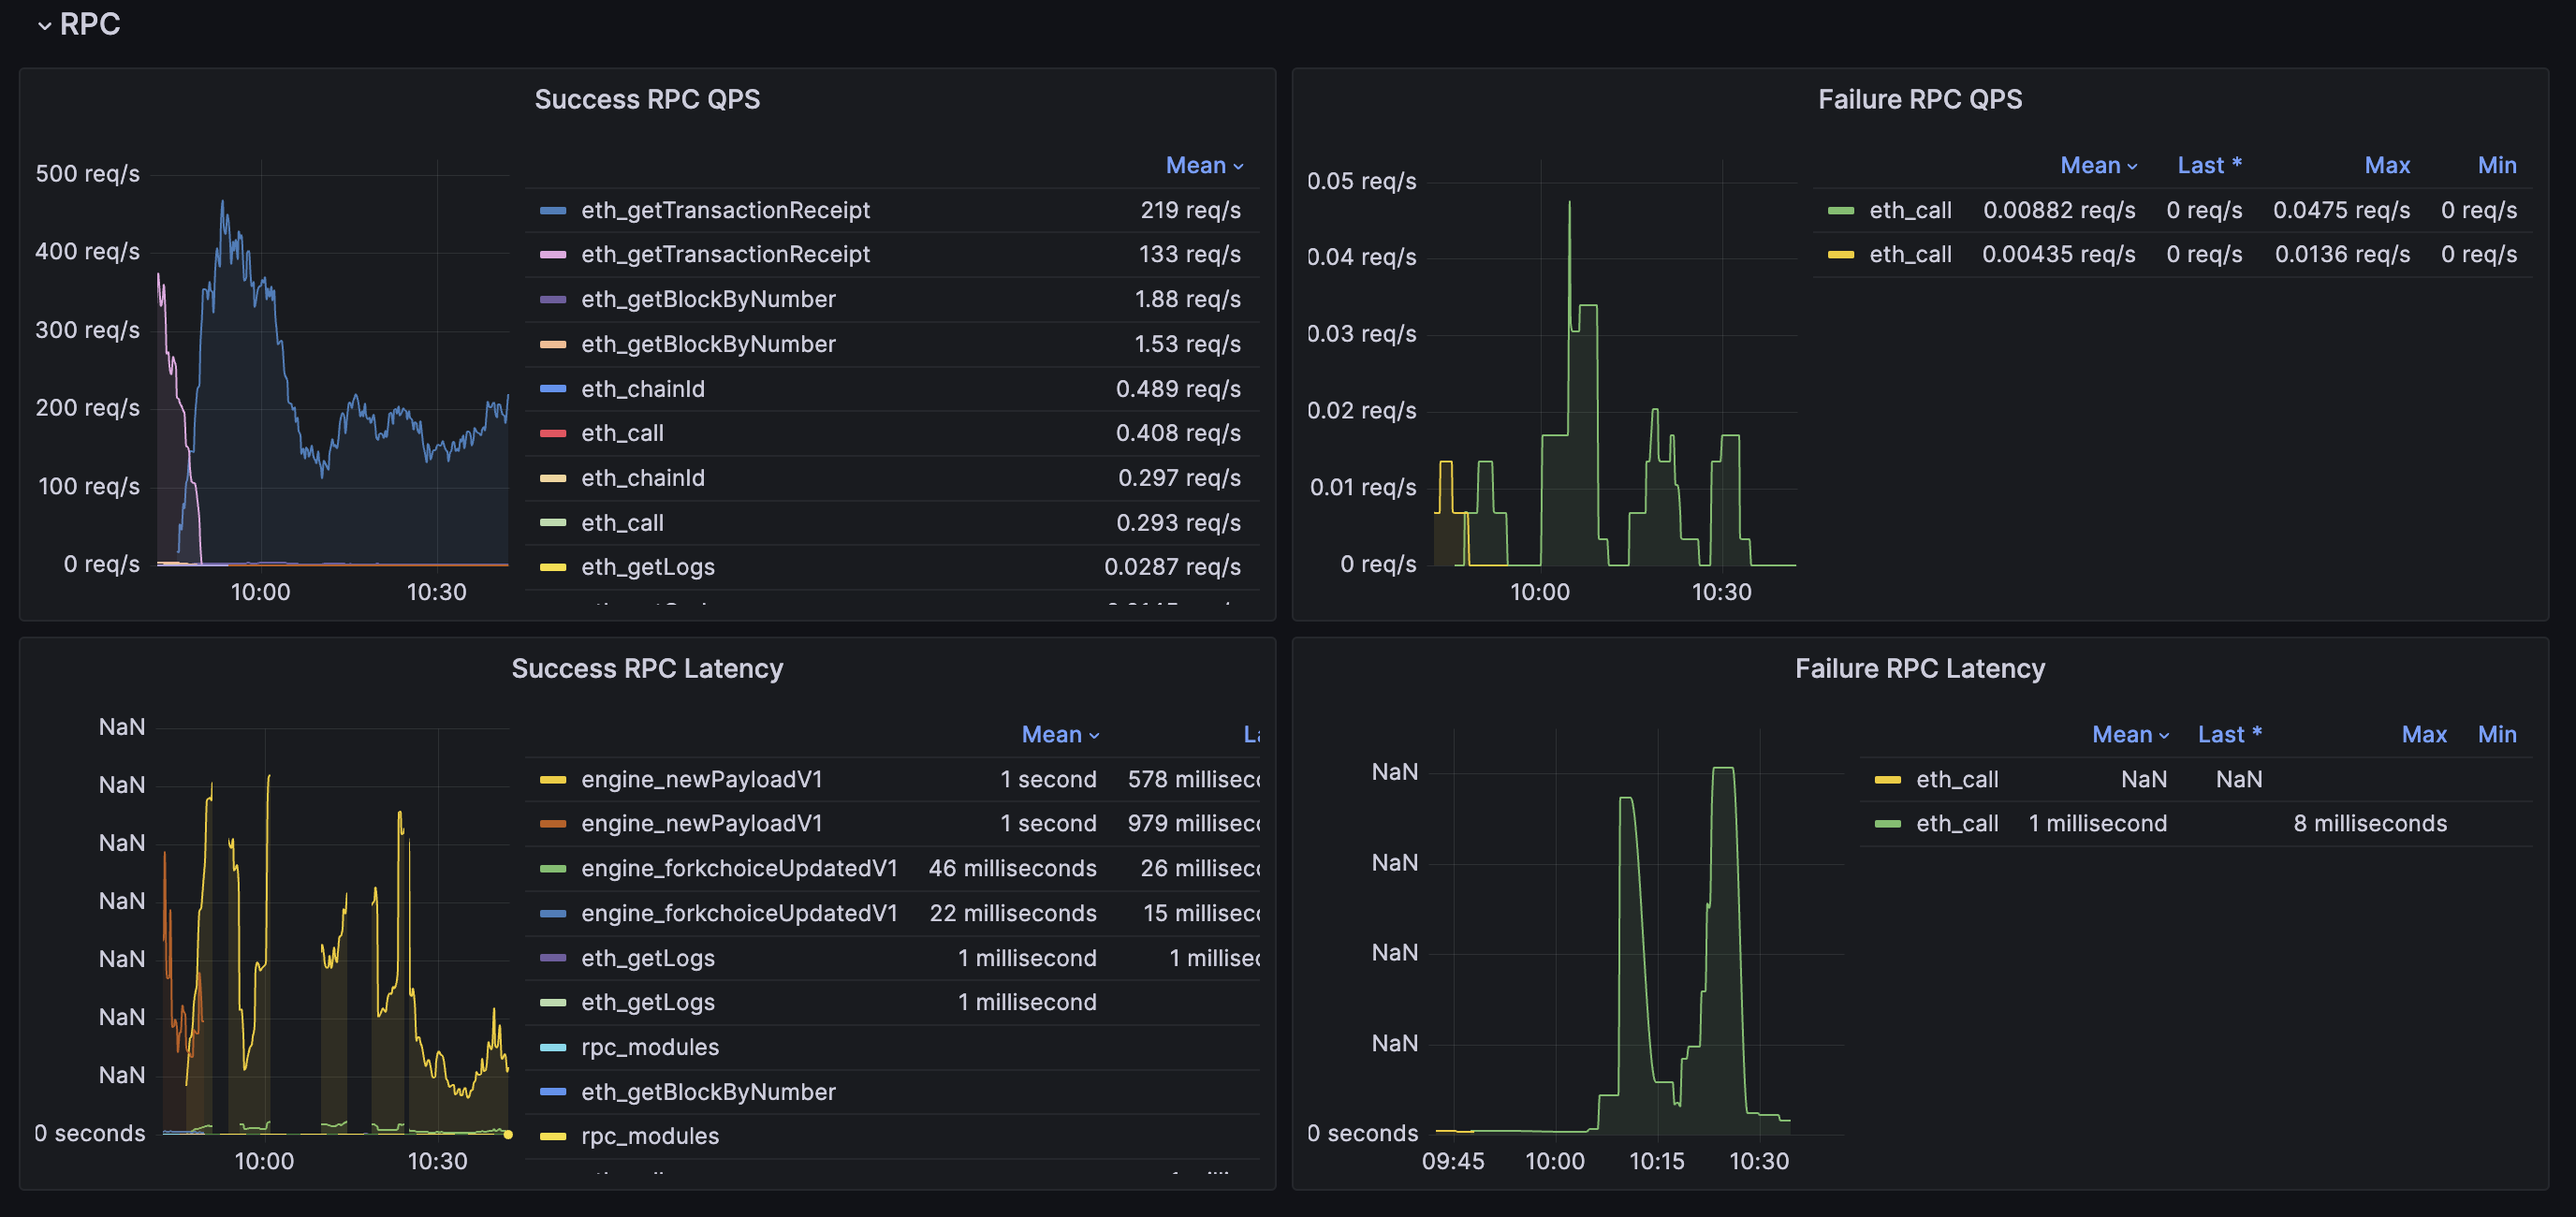Click orange engine_newPayloadV1 series color icon
This screenshot has width=2576, height=1217.
click(553, 823)
